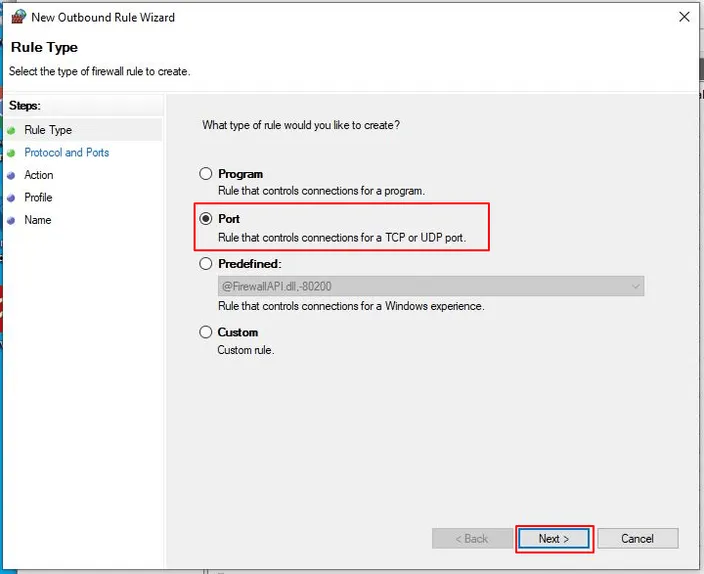Select the Custom rule radio button
704x574 pixels.
pyautogui.click(x=206, y=332)
